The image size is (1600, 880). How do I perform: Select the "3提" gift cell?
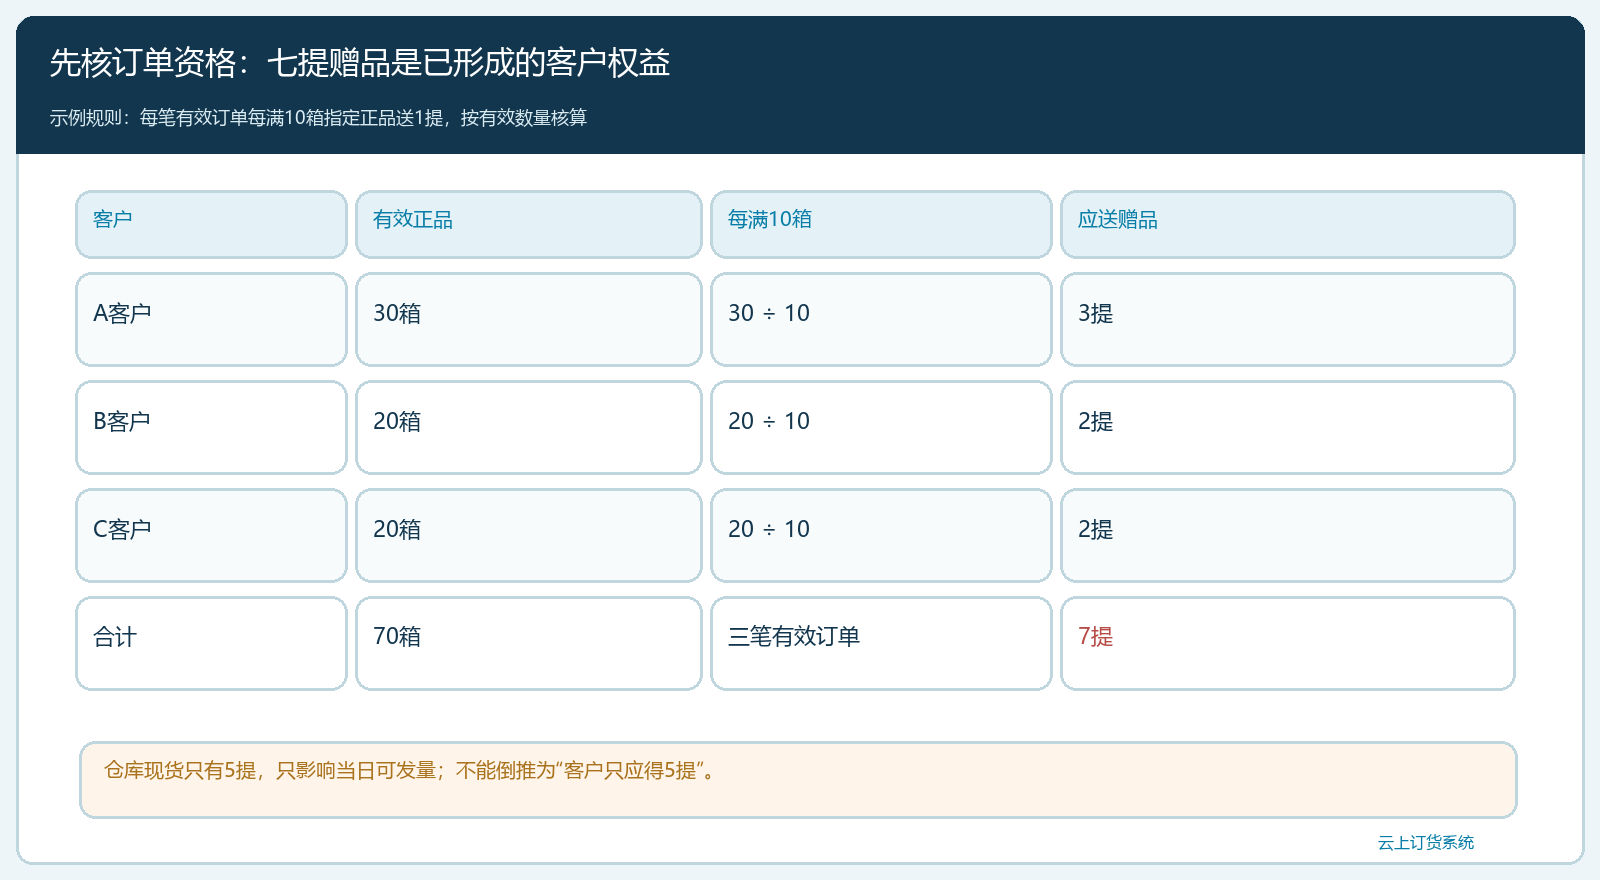pos(1288,319)
